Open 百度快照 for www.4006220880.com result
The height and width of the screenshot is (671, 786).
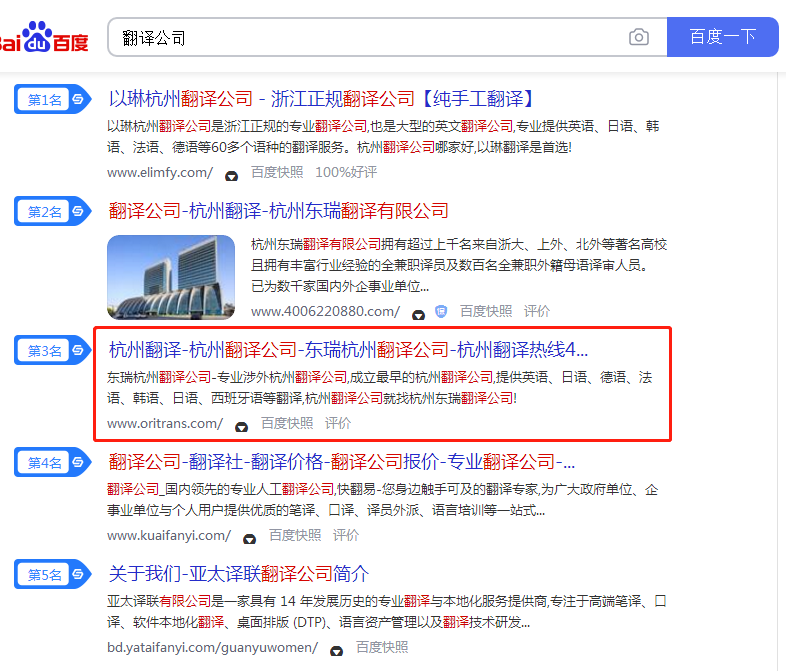coord(486,311)
